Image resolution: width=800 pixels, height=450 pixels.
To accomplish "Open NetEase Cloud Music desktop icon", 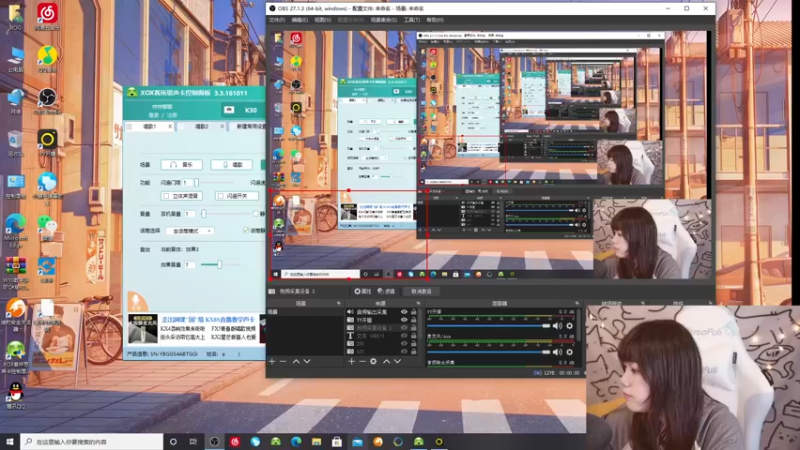I will click(x=47, y=16).
